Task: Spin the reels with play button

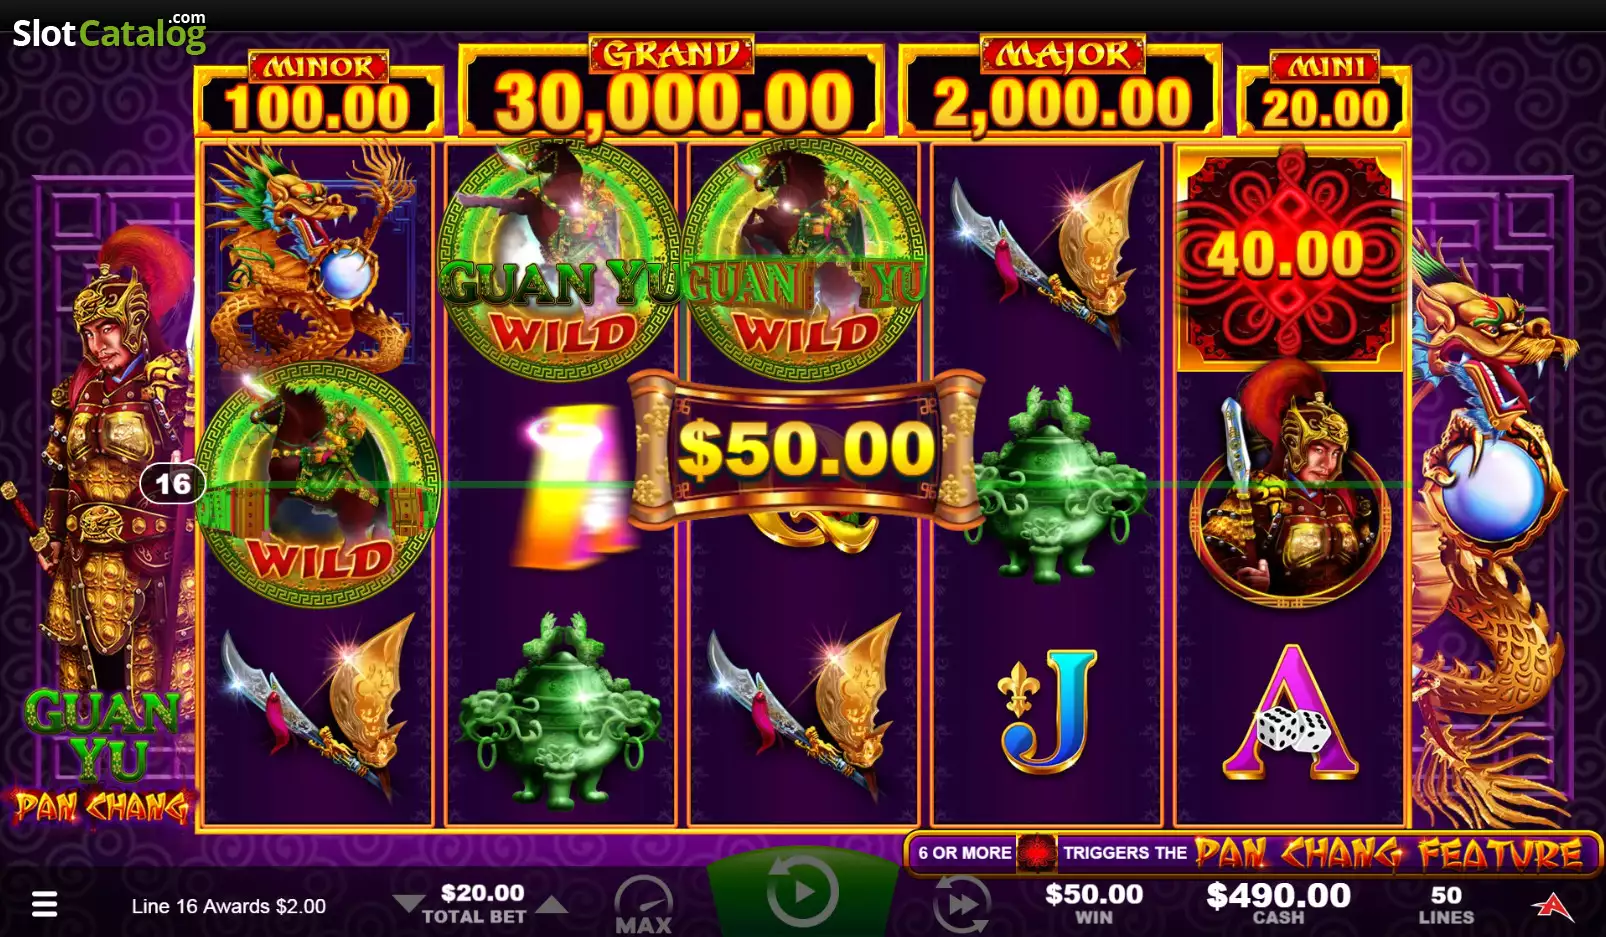Action: [x=802, y=892]
